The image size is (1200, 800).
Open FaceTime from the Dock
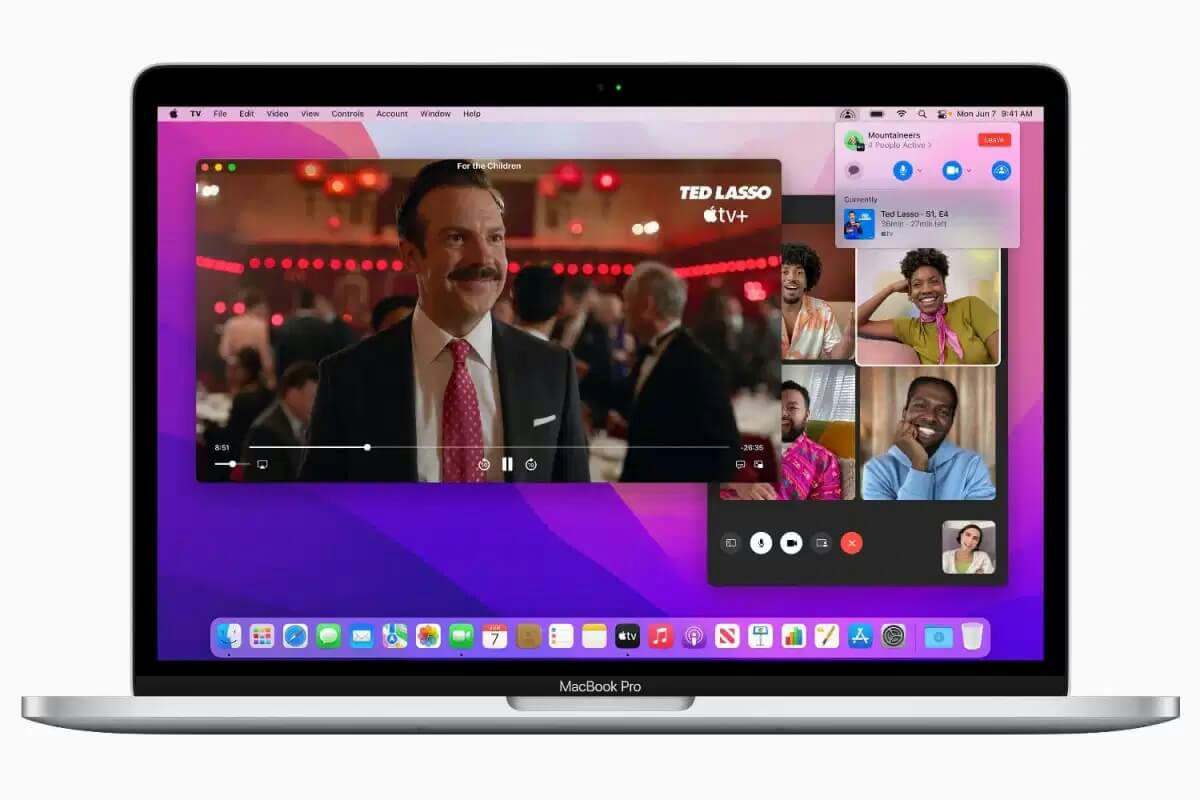tap(461, 635)
